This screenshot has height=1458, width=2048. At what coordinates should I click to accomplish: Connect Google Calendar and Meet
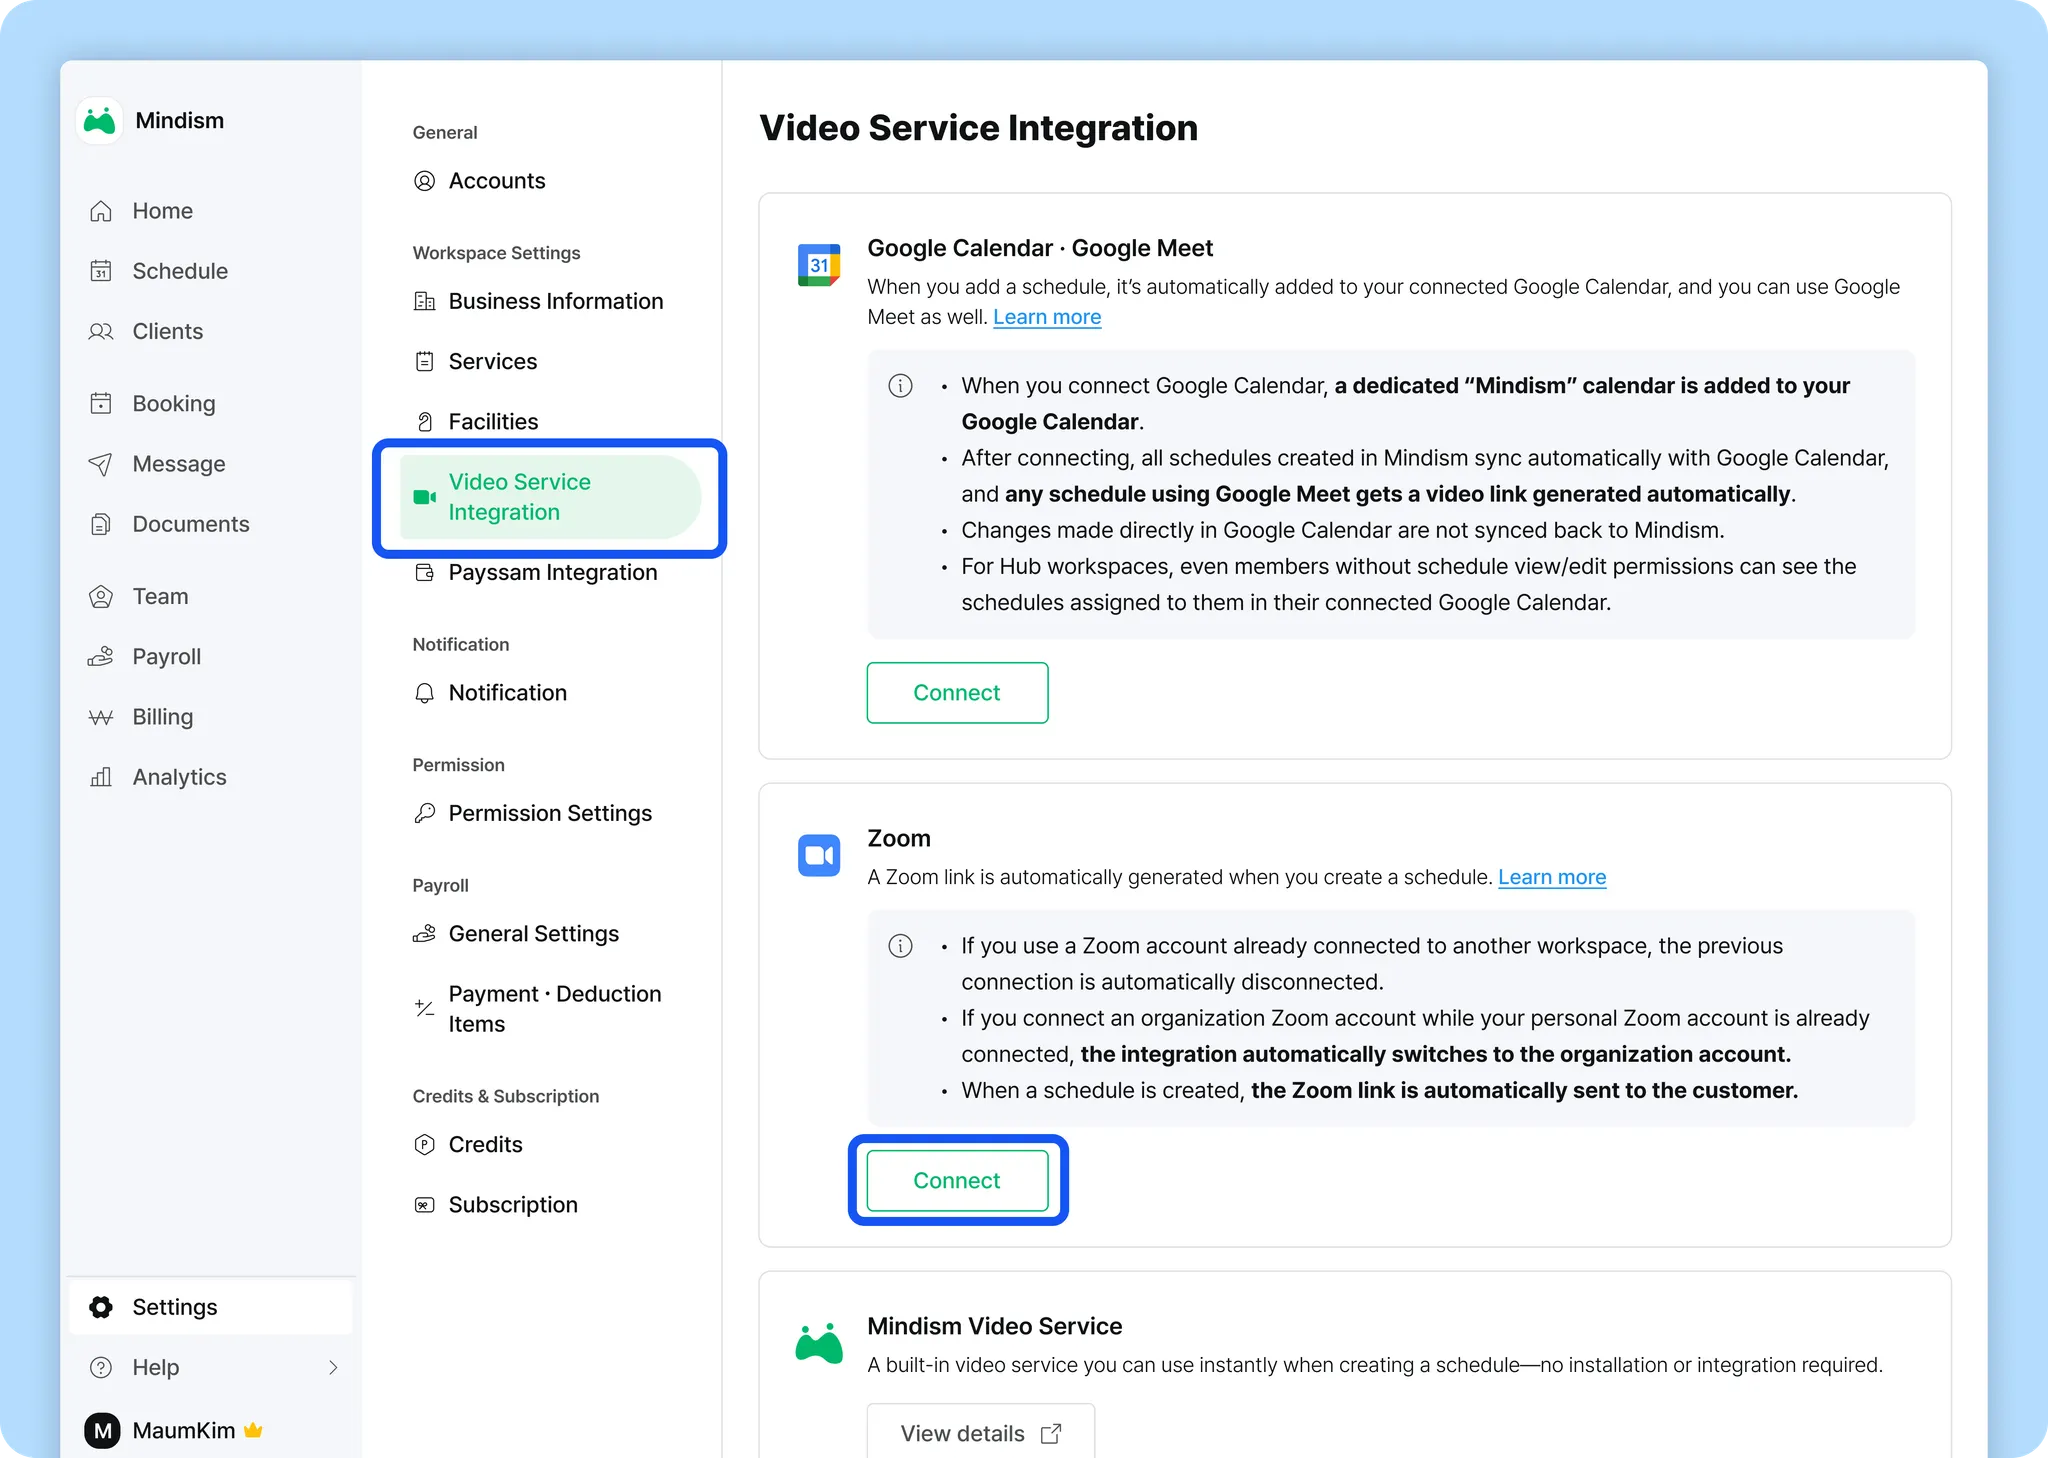coord(957,692)
